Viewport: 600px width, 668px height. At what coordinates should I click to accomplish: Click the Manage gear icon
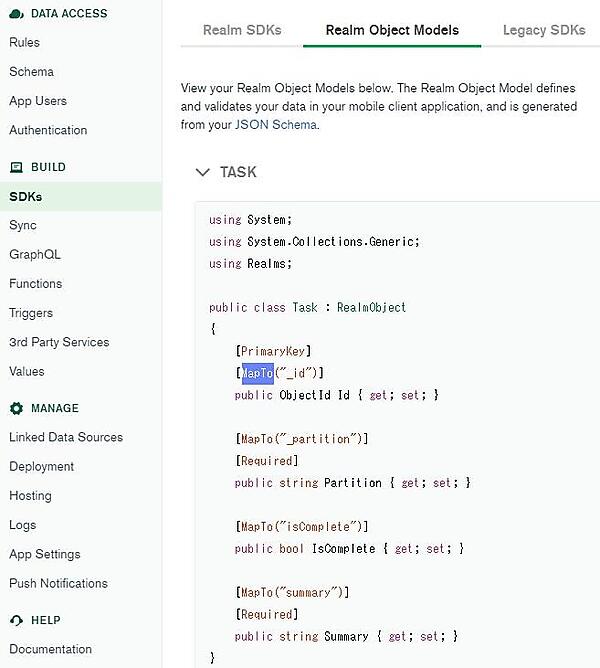16,408
